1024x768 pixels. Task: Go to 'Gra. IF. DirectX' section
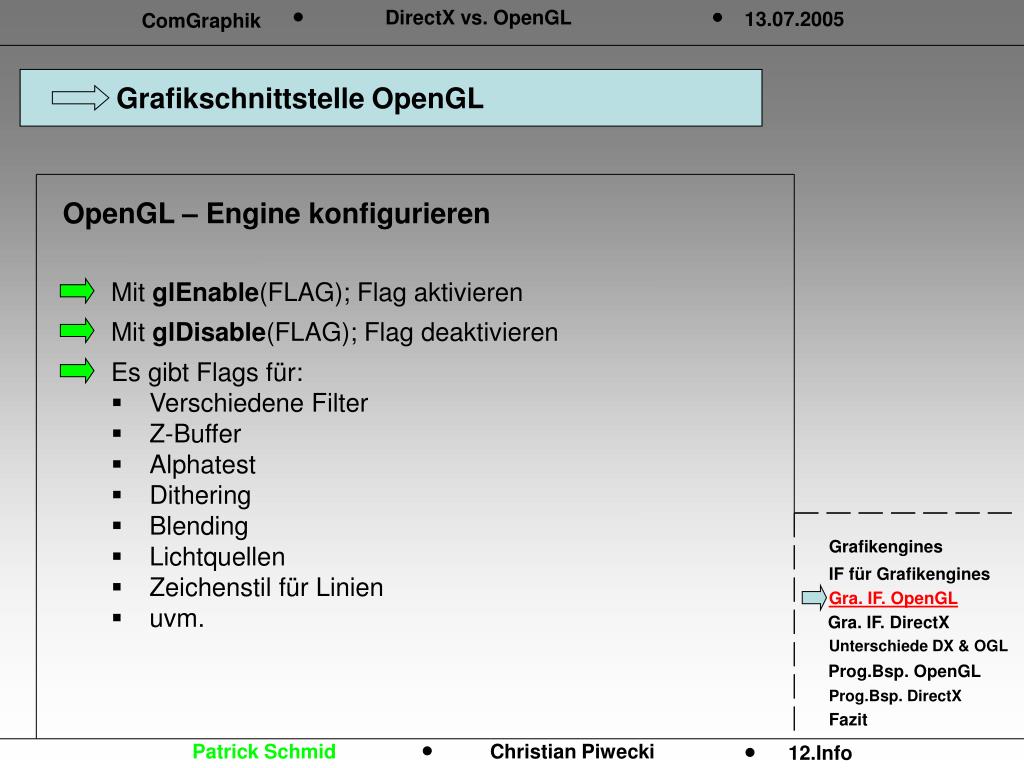(x=888, y=622)
